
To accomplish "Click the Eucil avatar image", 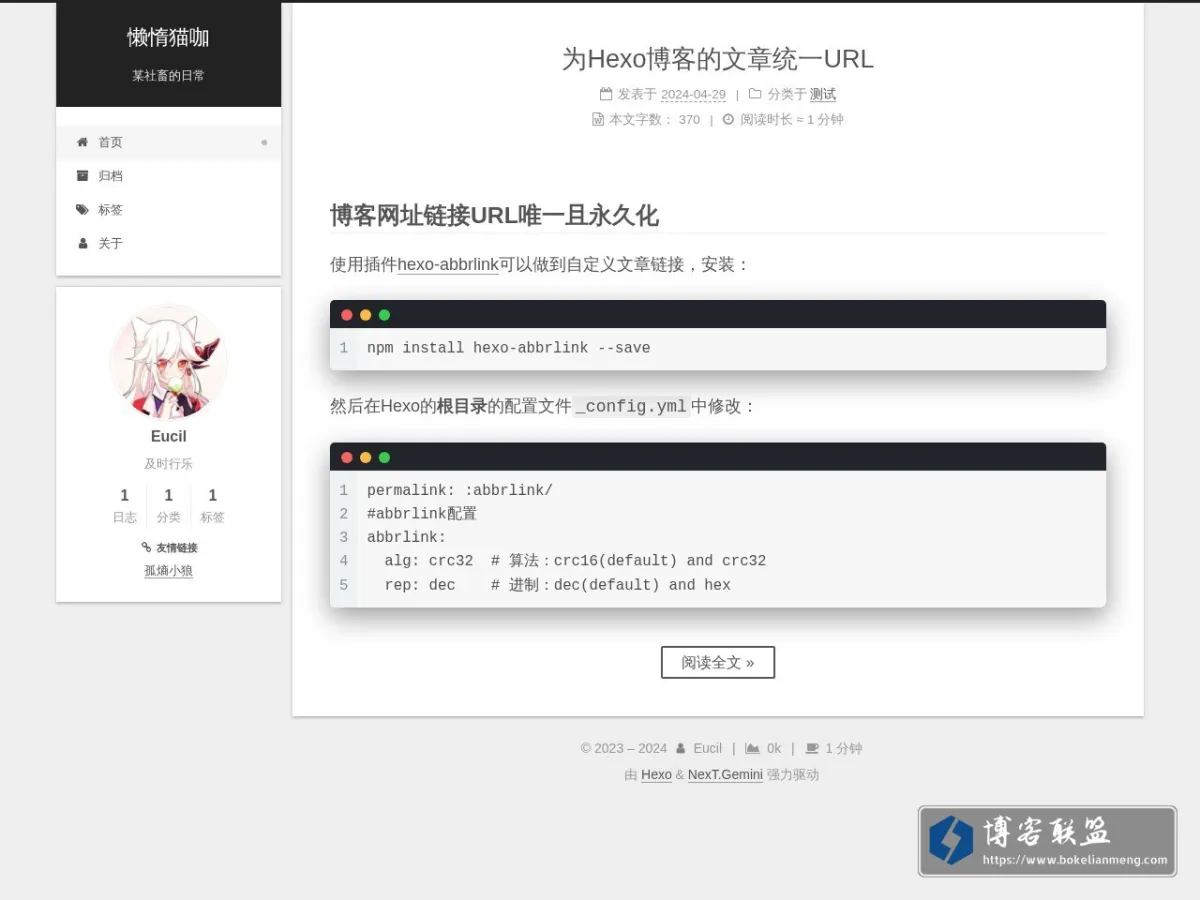I will [168, 363].
